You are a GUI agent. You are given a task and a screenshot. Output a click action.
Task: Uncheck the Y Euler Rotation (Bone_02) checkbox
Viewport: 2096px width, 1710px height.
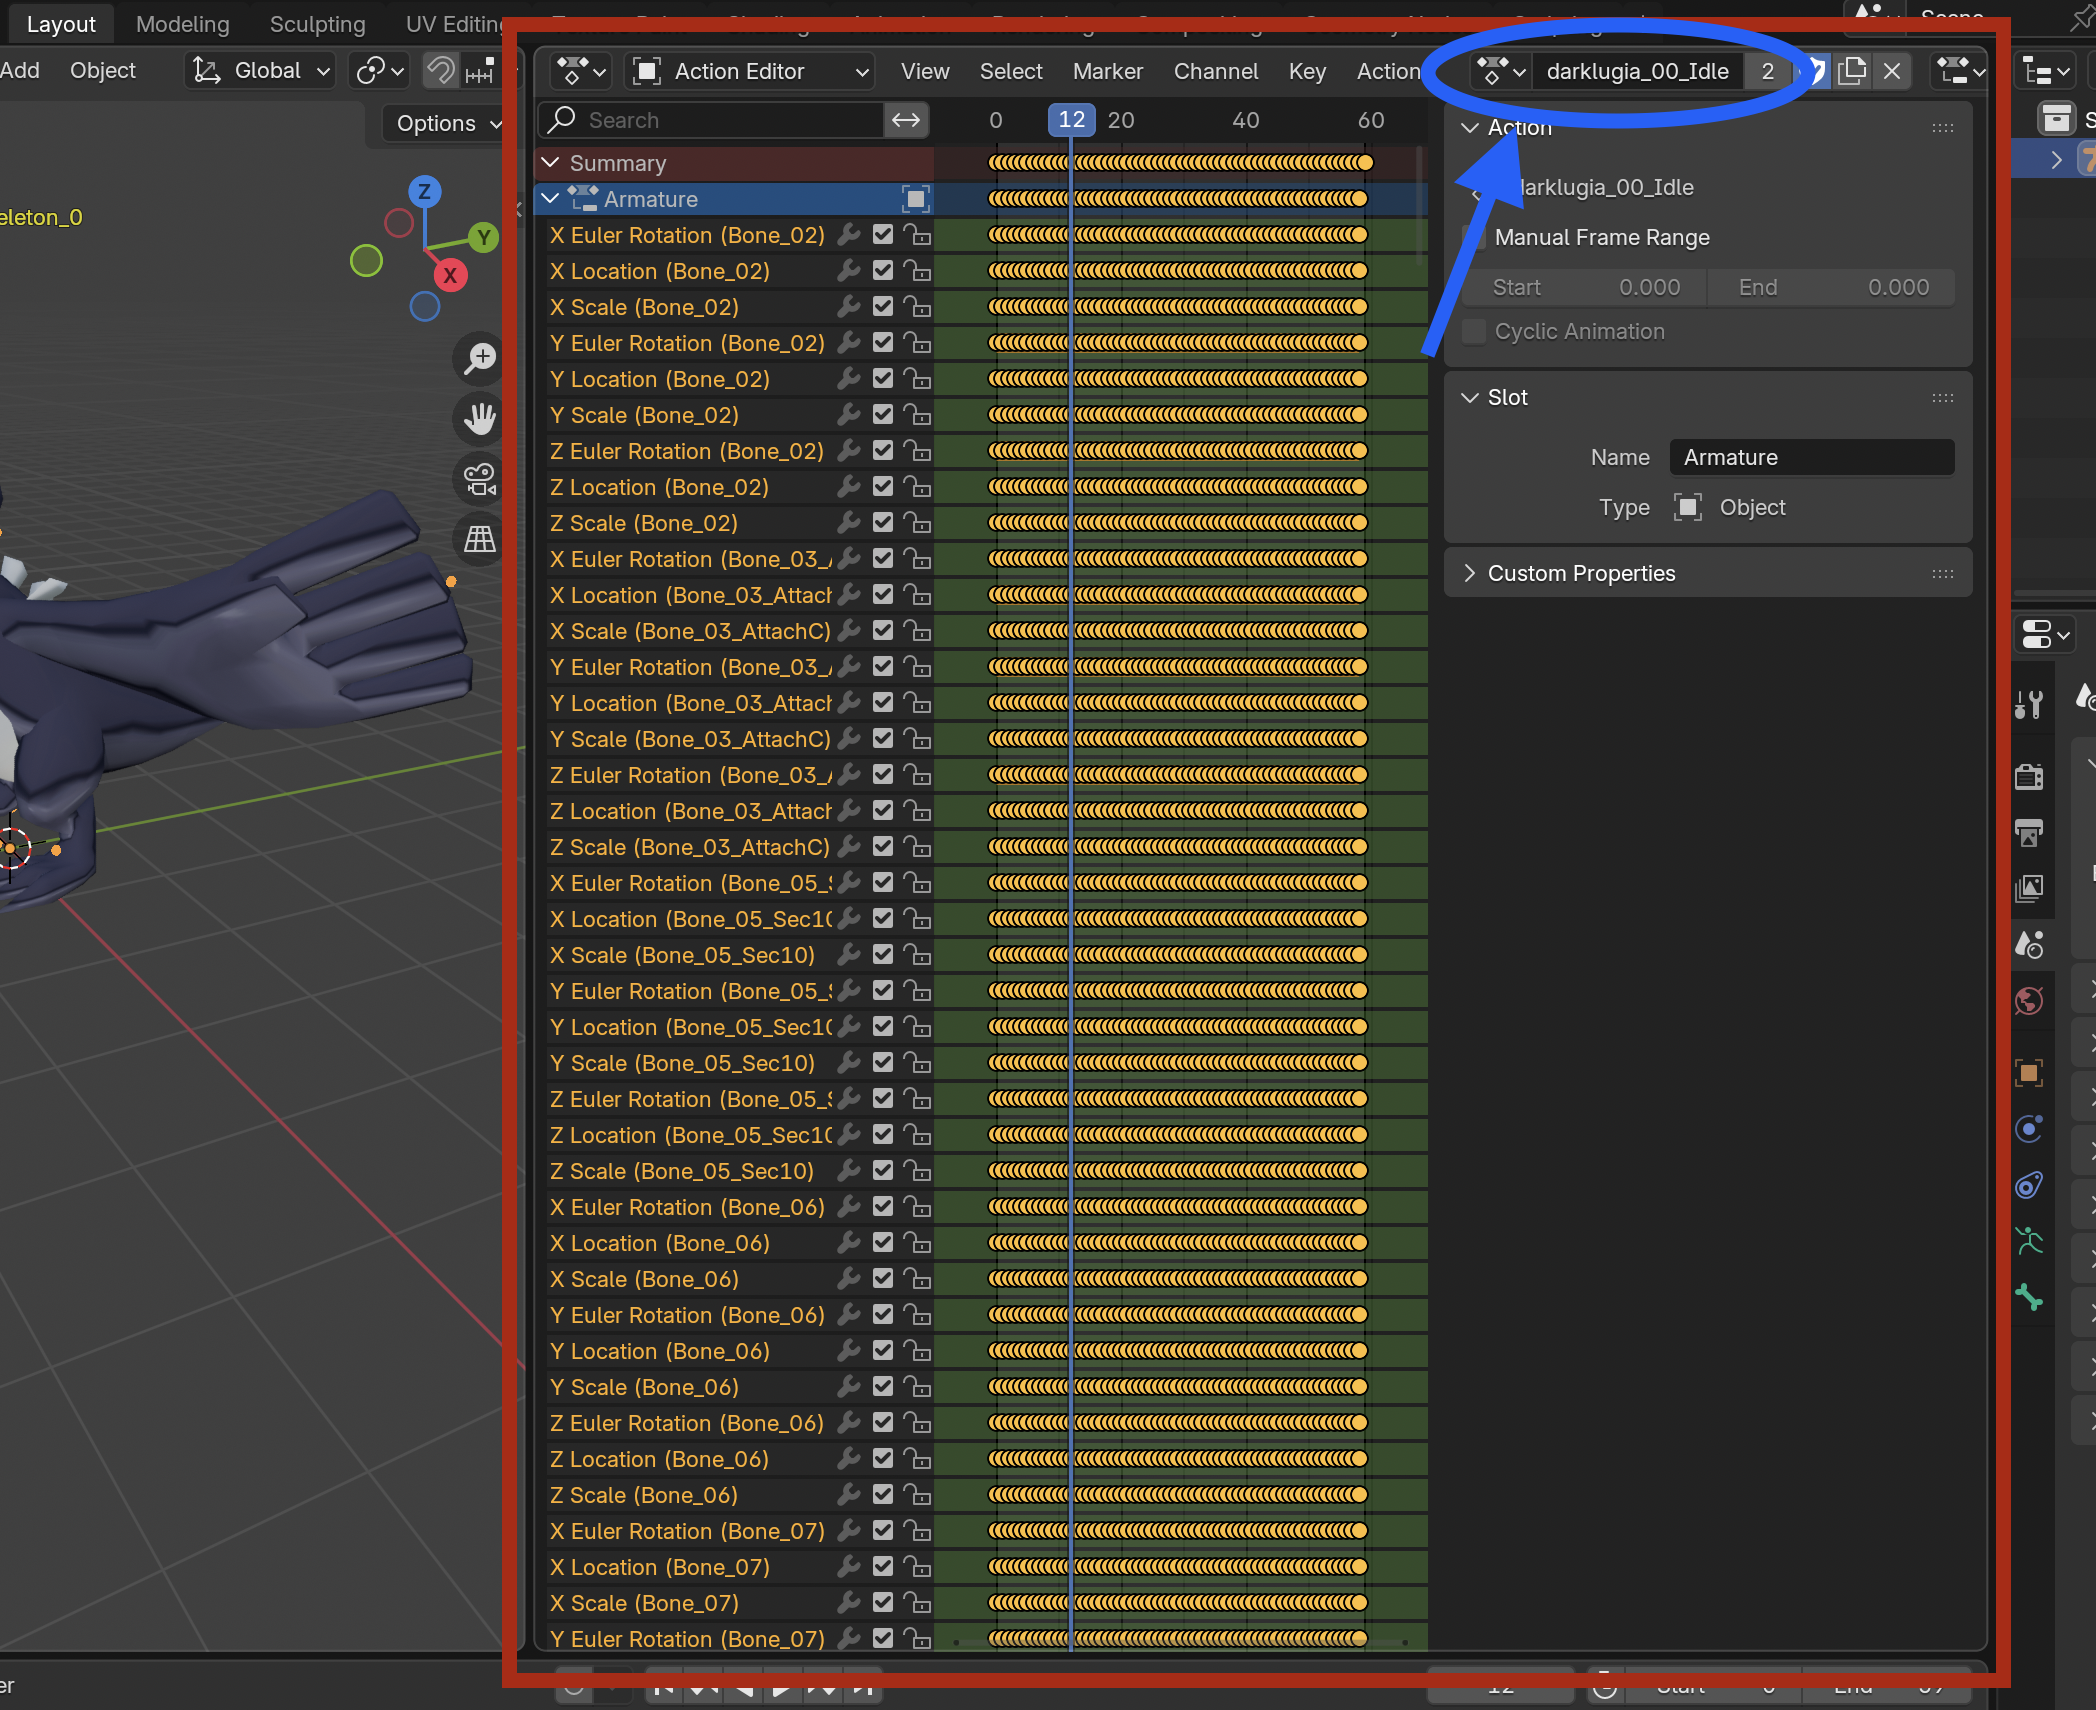point(883,343)
